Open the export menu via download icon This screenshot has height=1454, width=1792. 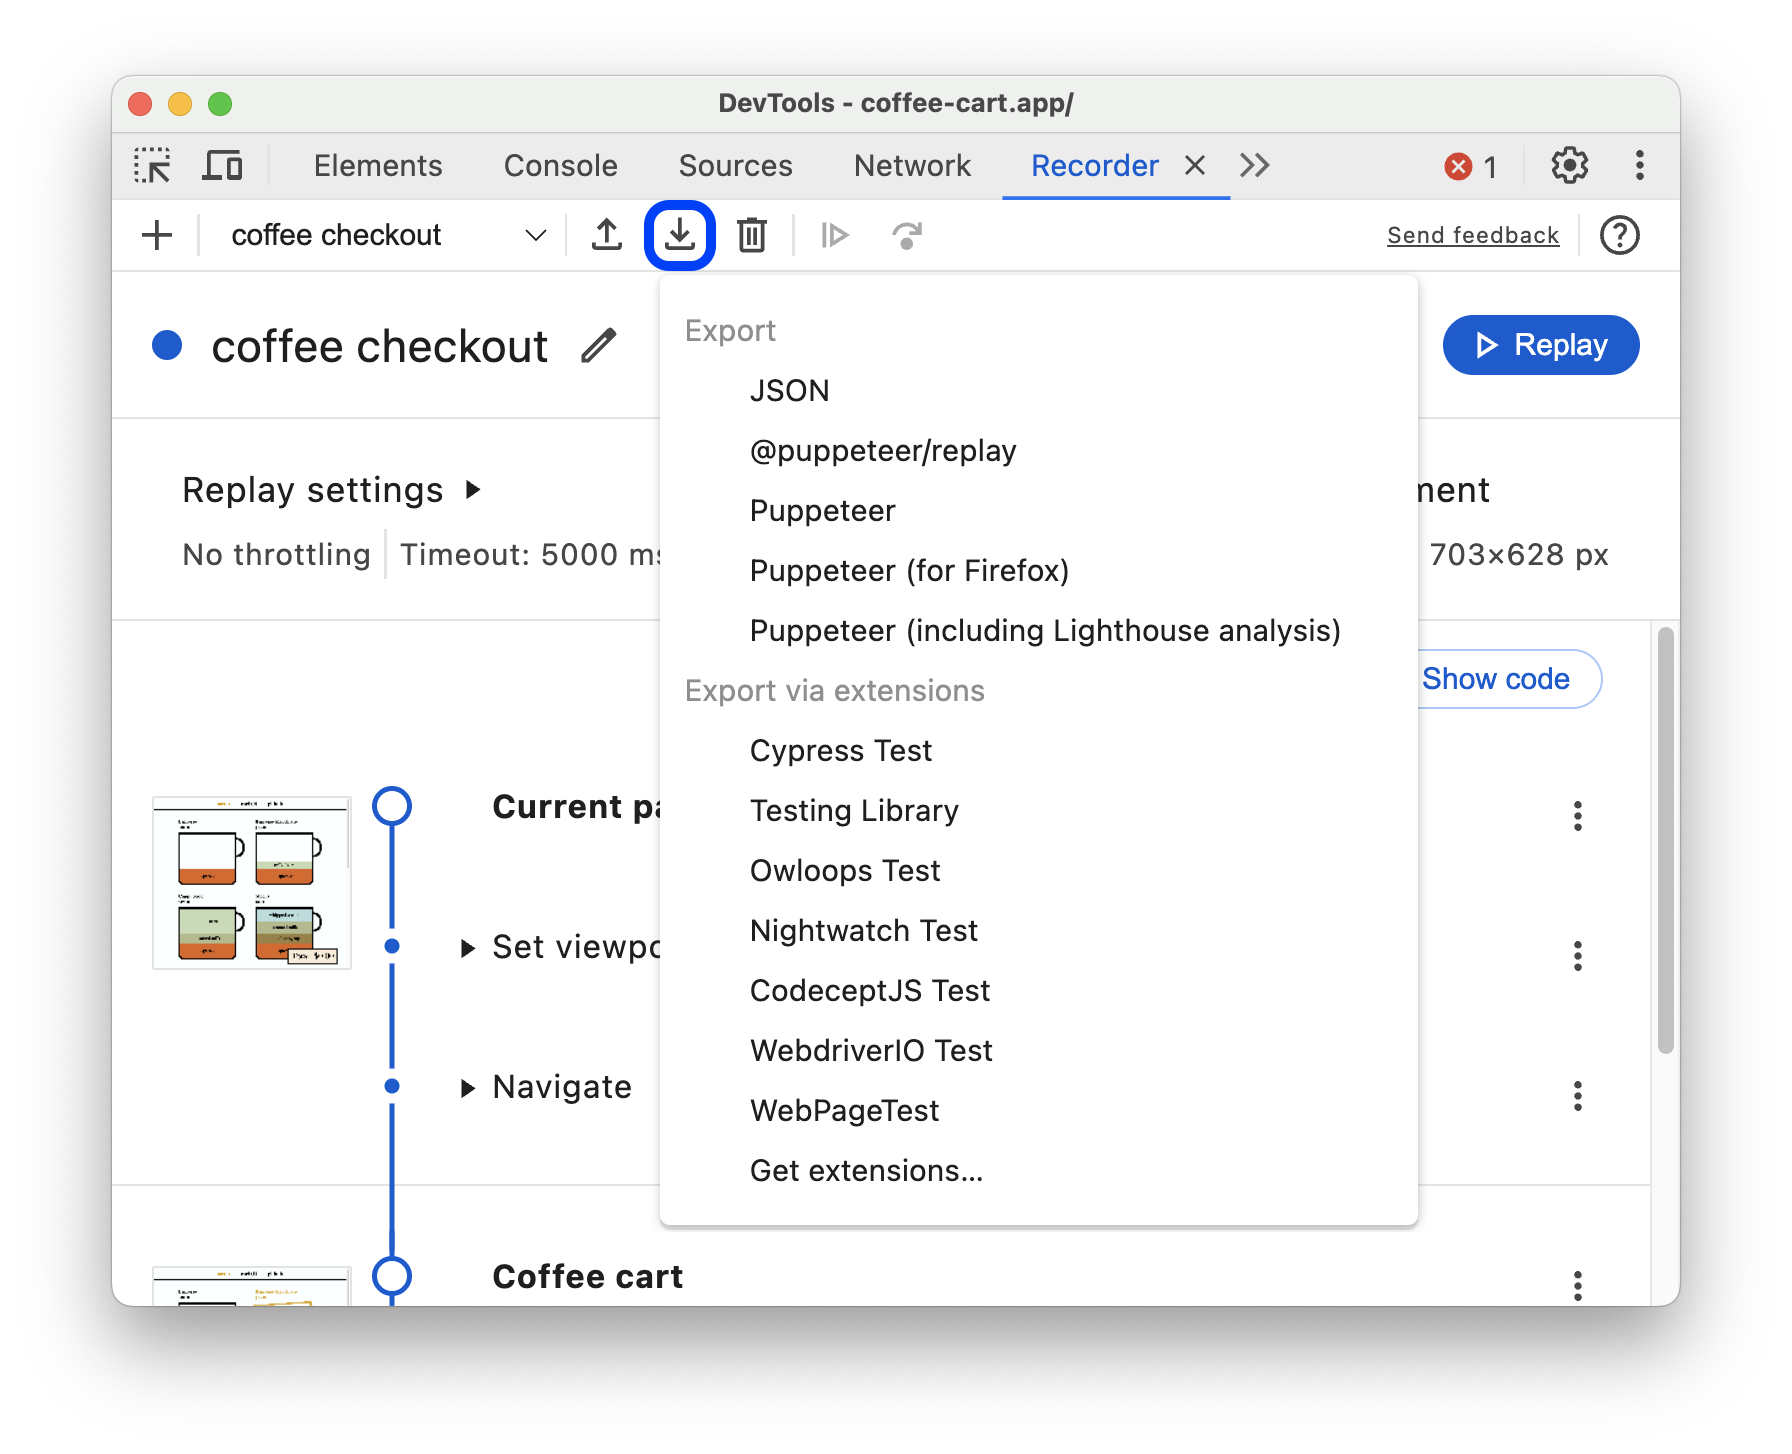(679, 235)
